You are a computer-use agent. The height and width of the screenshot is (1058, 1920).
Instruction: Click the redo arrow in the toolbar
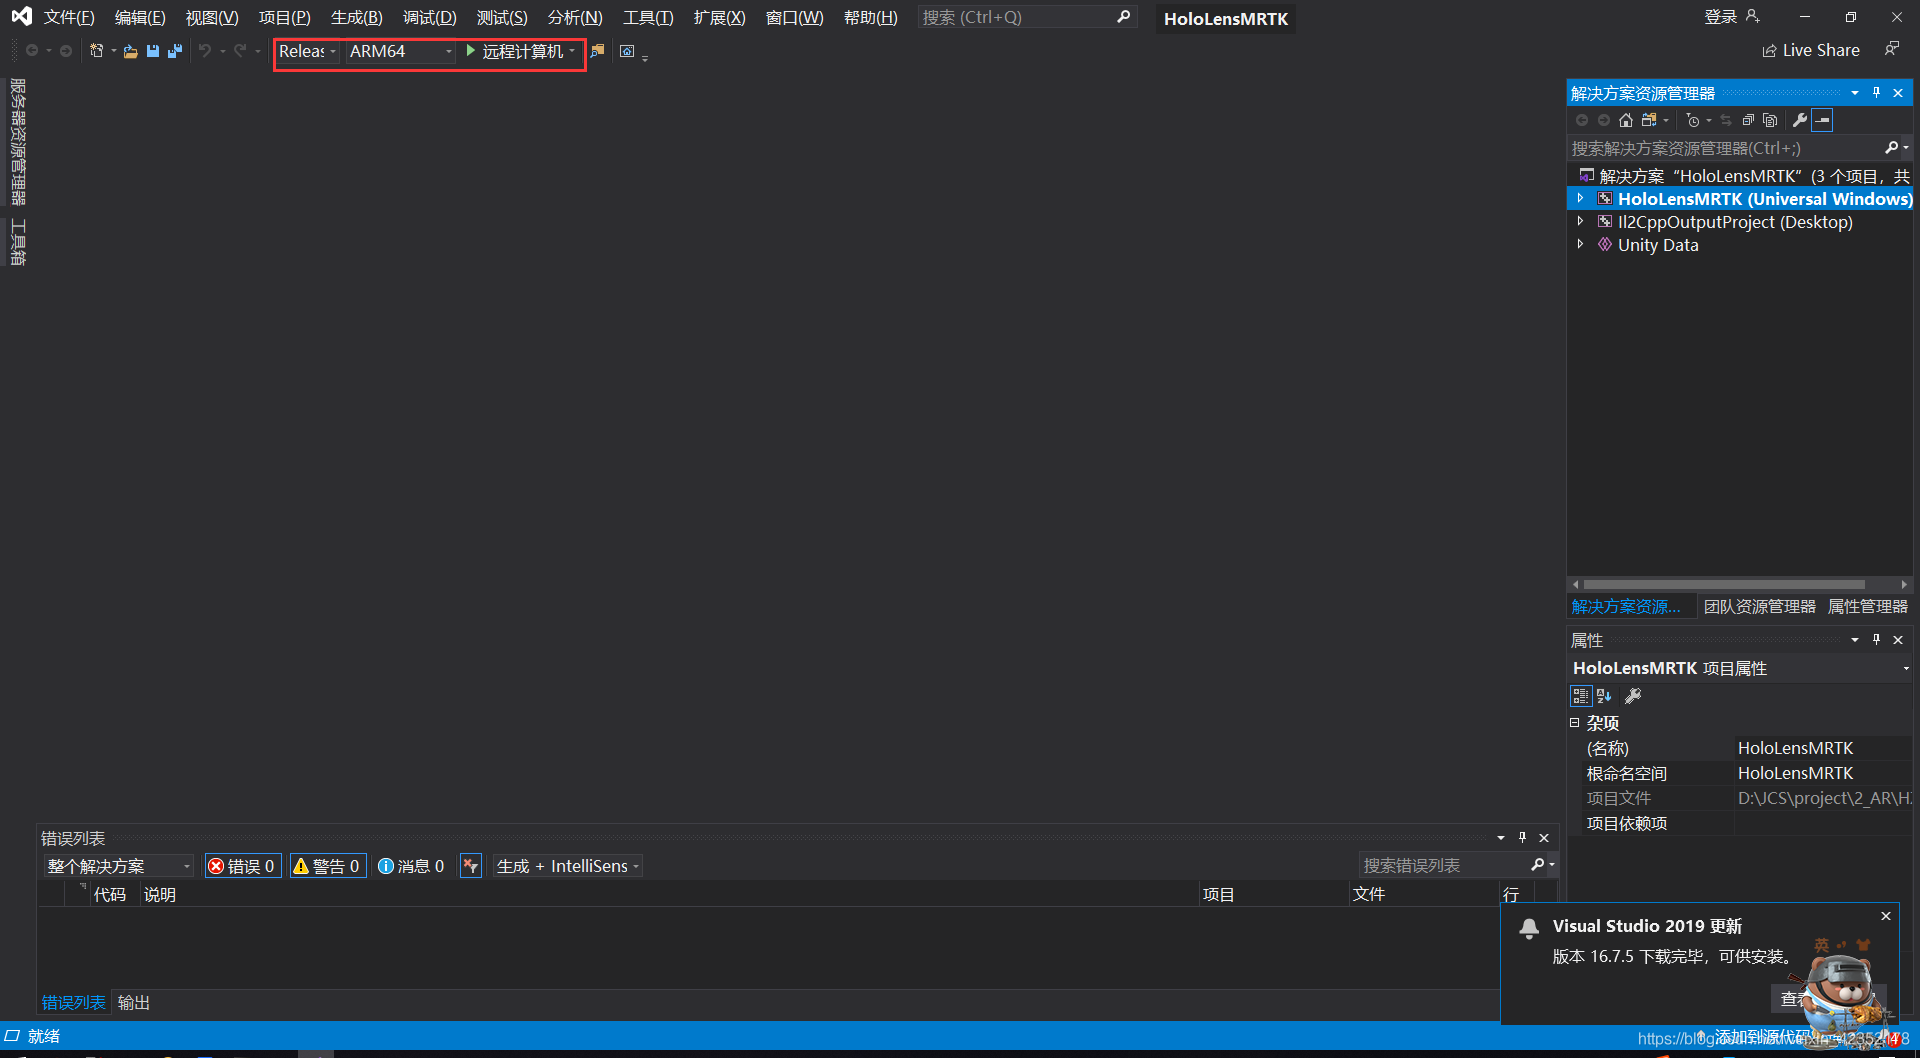240,51
